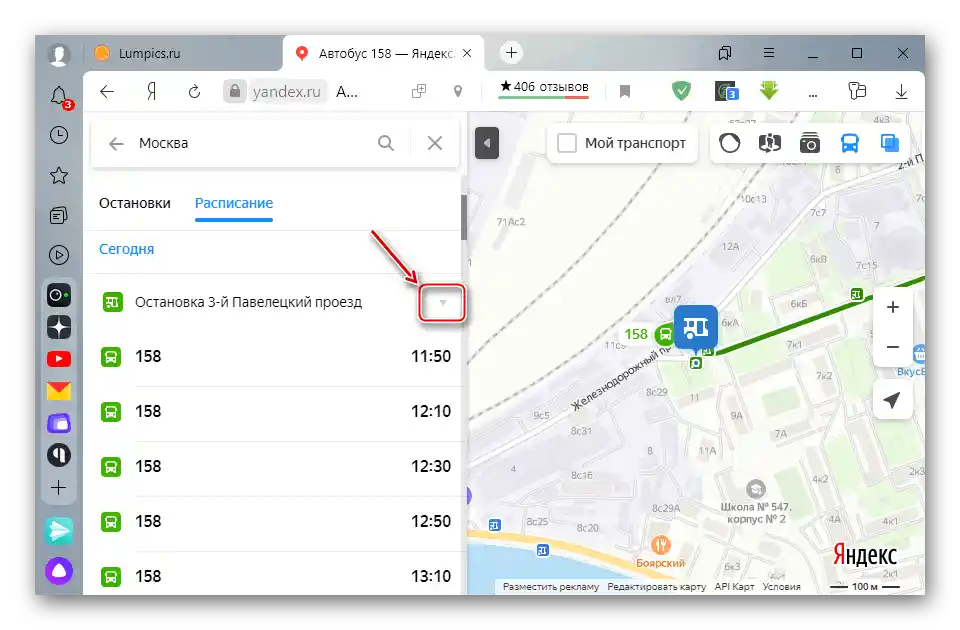Image resolution: width=960 pixels, height=630 pixels.
Task: Open browser profile avatar
Action: click(59, 54)
